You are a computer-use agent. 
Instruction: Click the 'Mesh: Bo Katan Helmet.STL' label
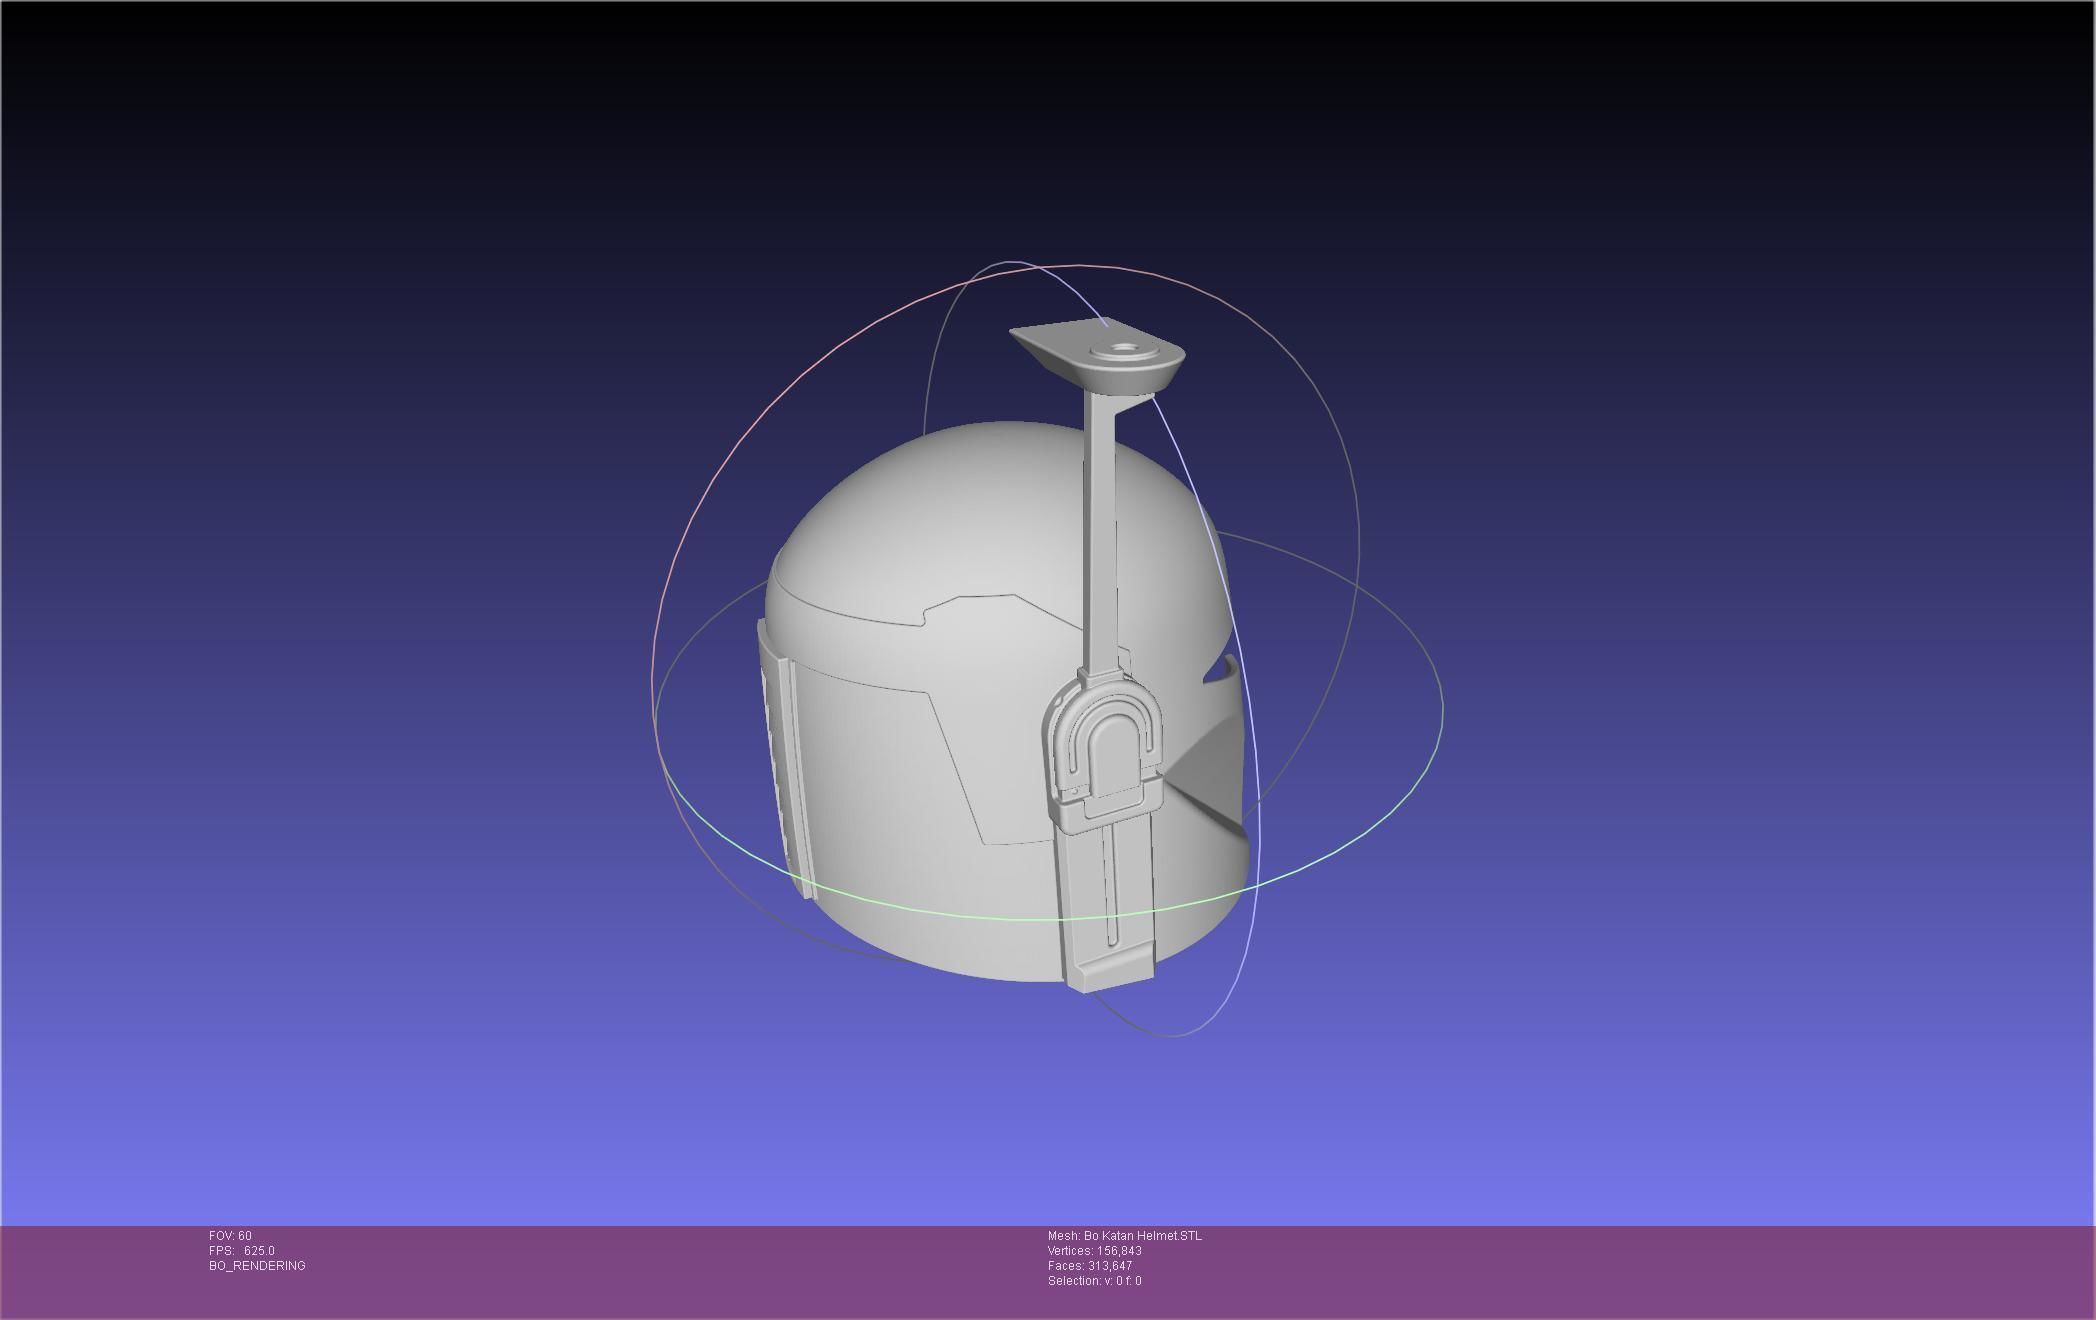1125,1236
